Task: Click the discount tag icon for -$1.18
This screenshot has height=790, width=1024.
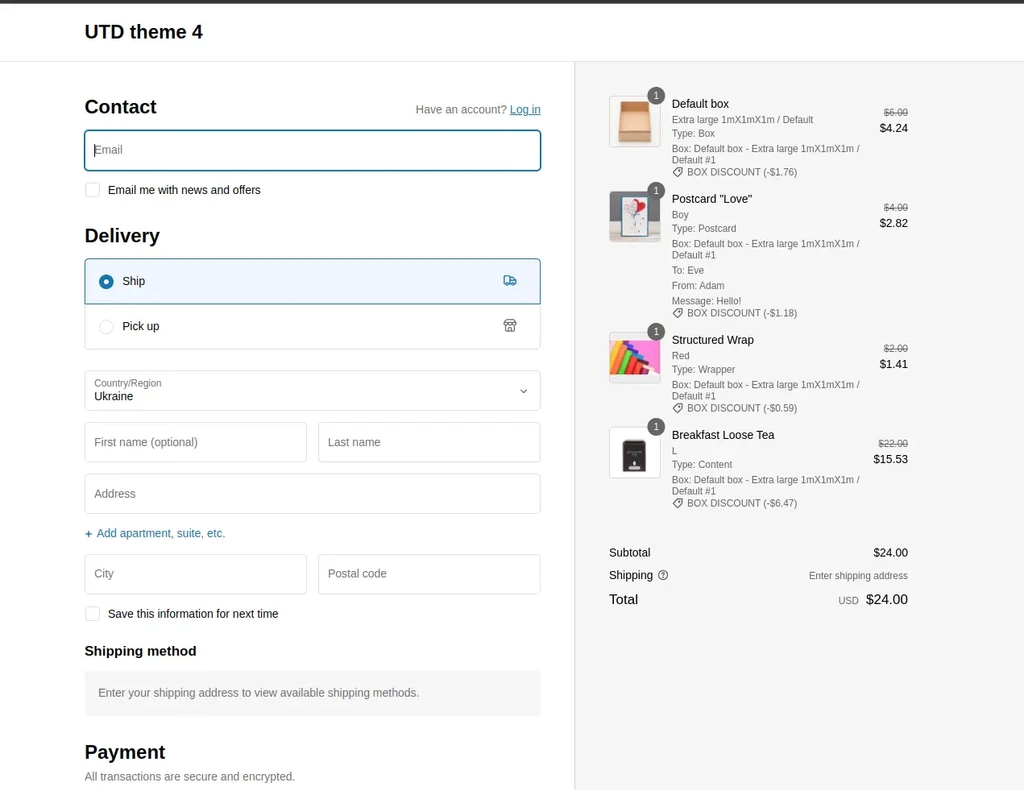Action: pos(678,313)
